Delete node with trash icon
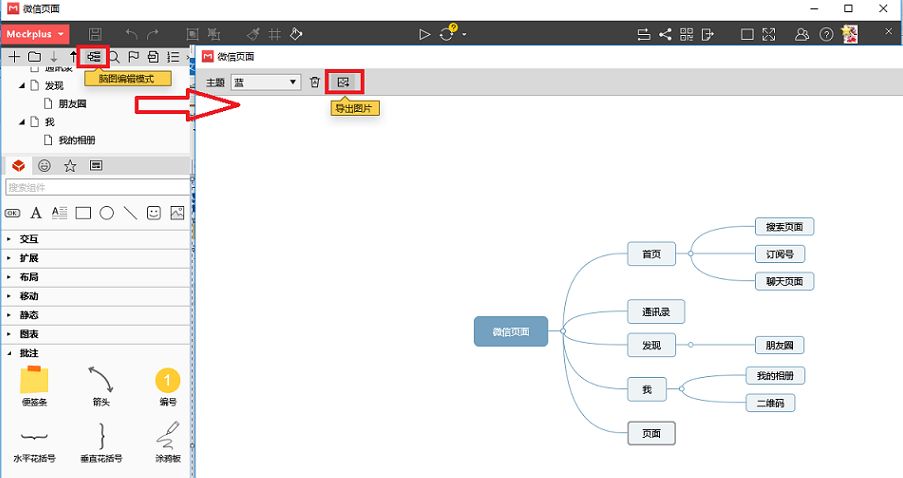 coord(314,82)
